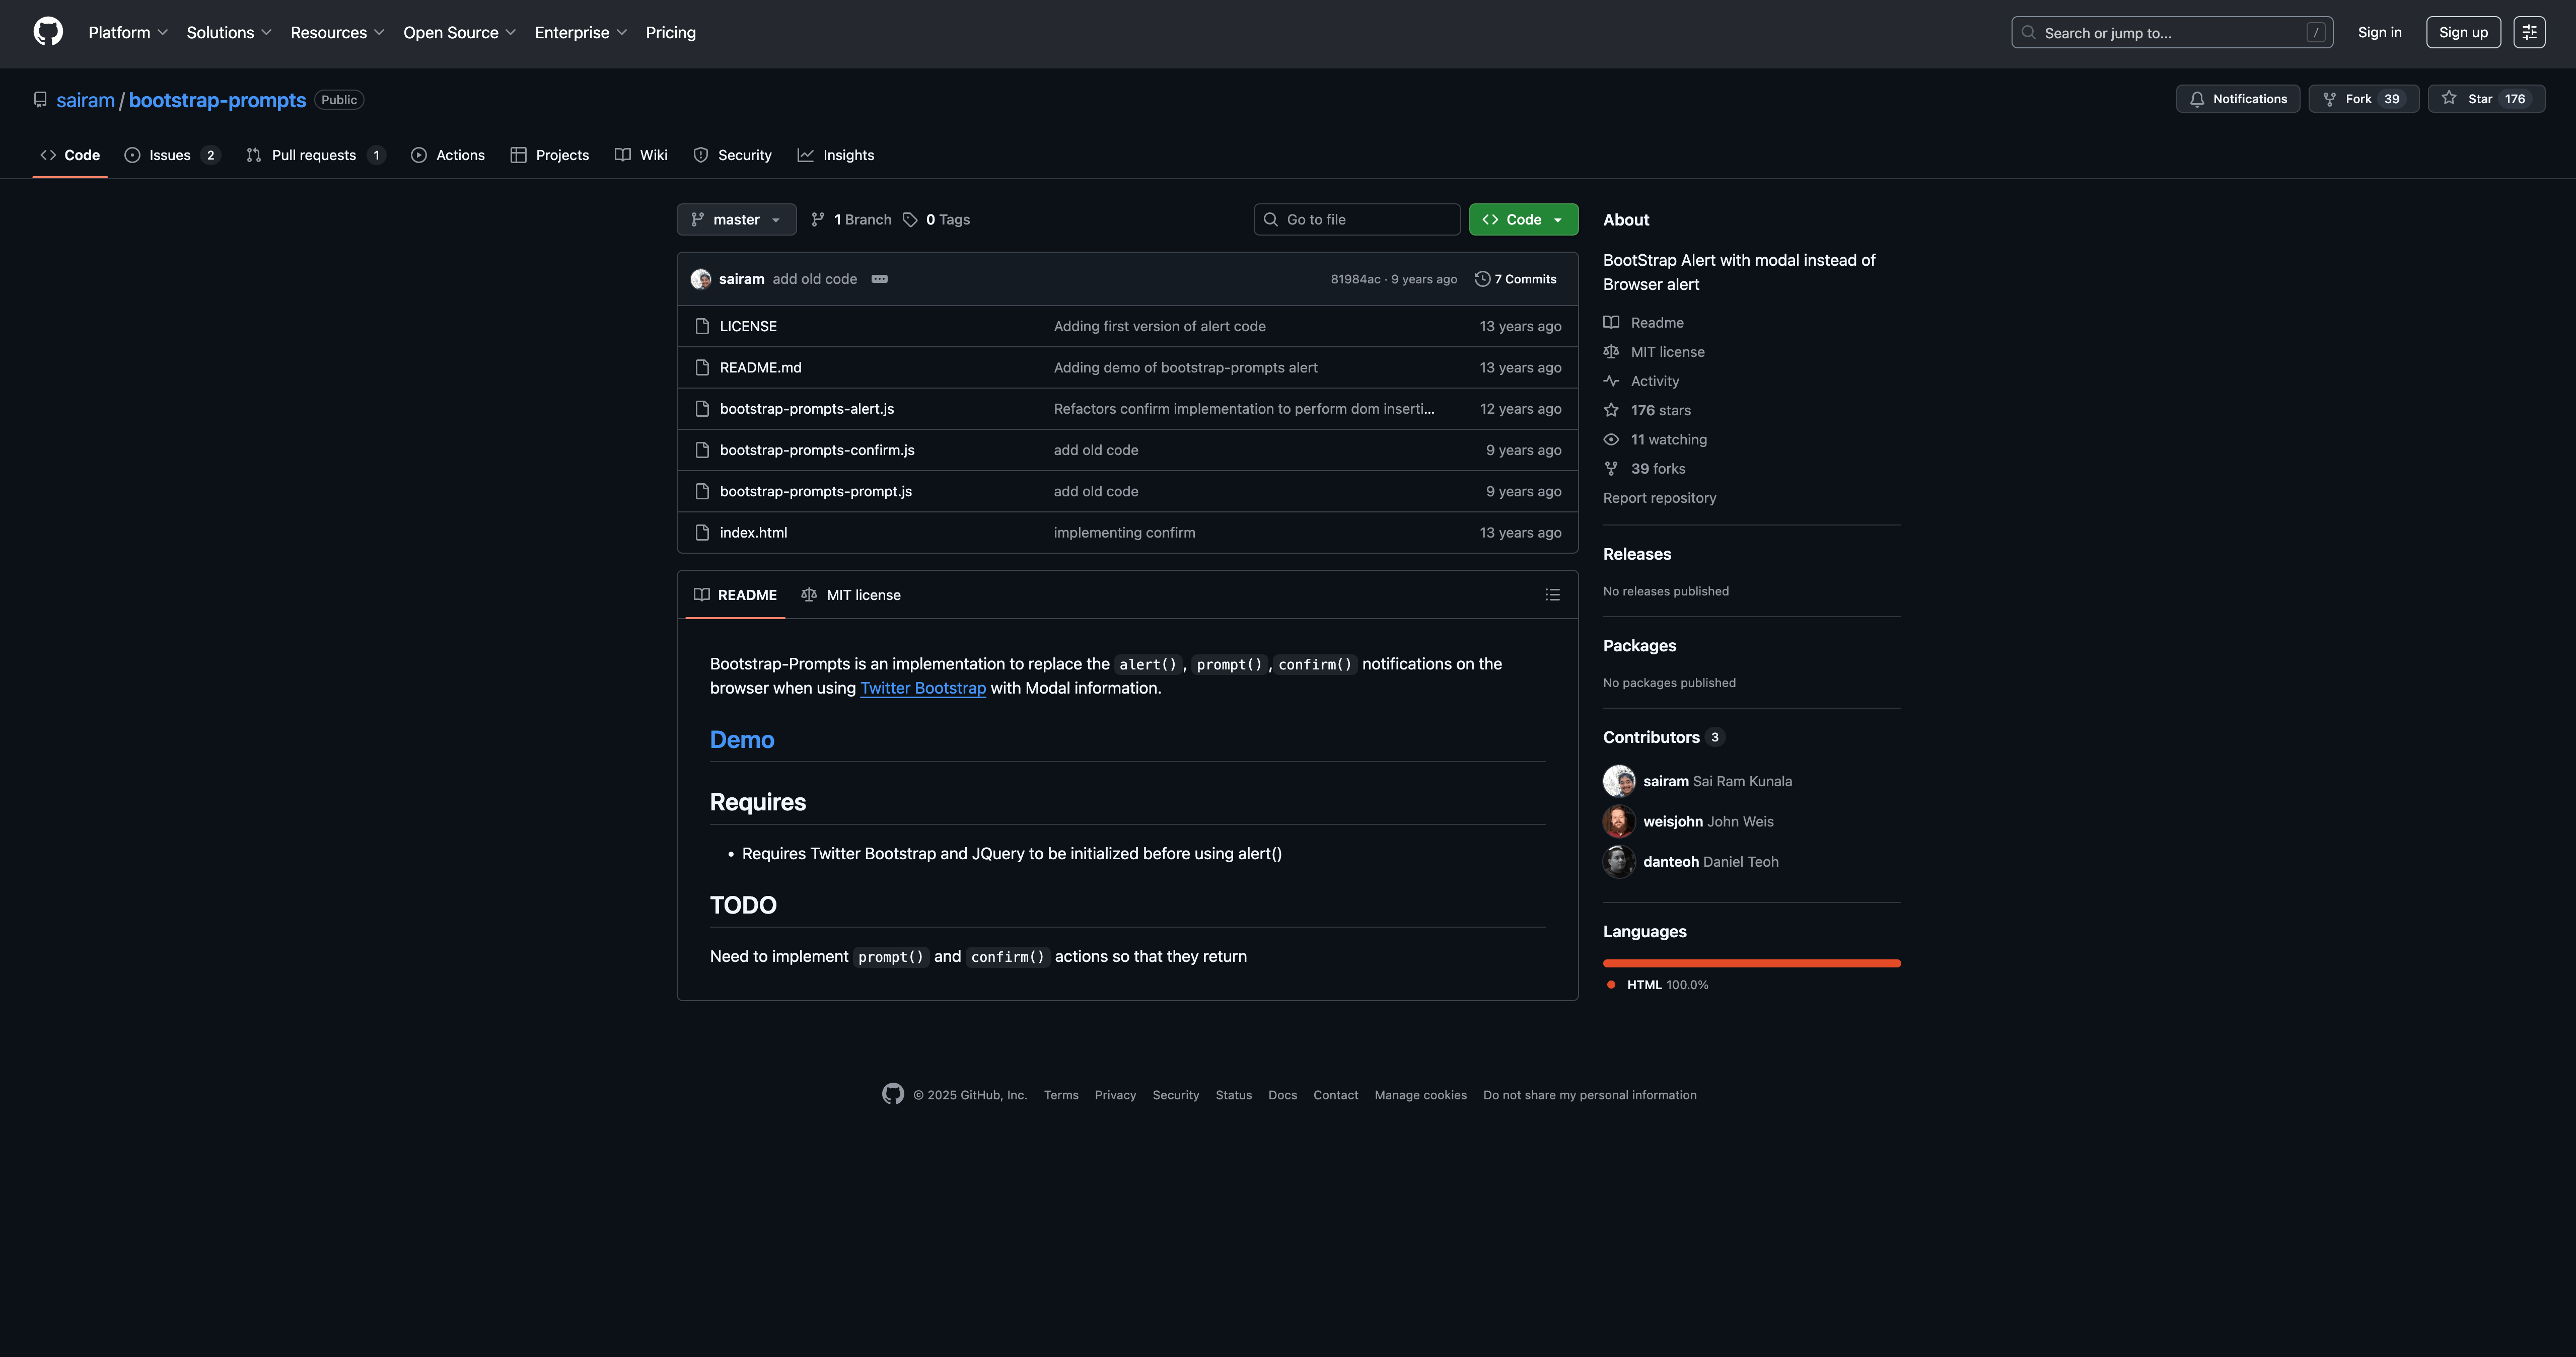Screen dimensions: 2576x1357
Task: Open commit history clock icon
Action: click(x=1482, y=279)
